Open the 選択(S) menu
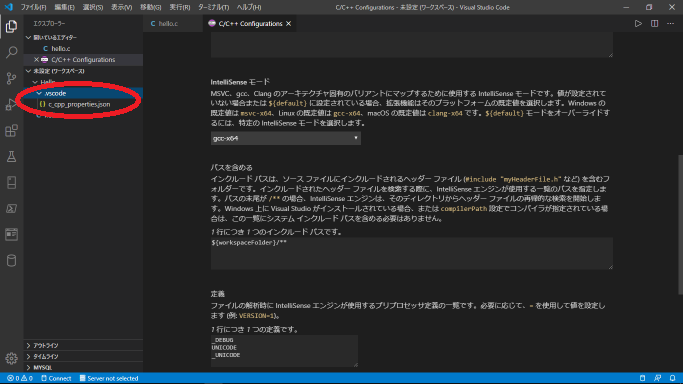683x384 pixels. 93,7
